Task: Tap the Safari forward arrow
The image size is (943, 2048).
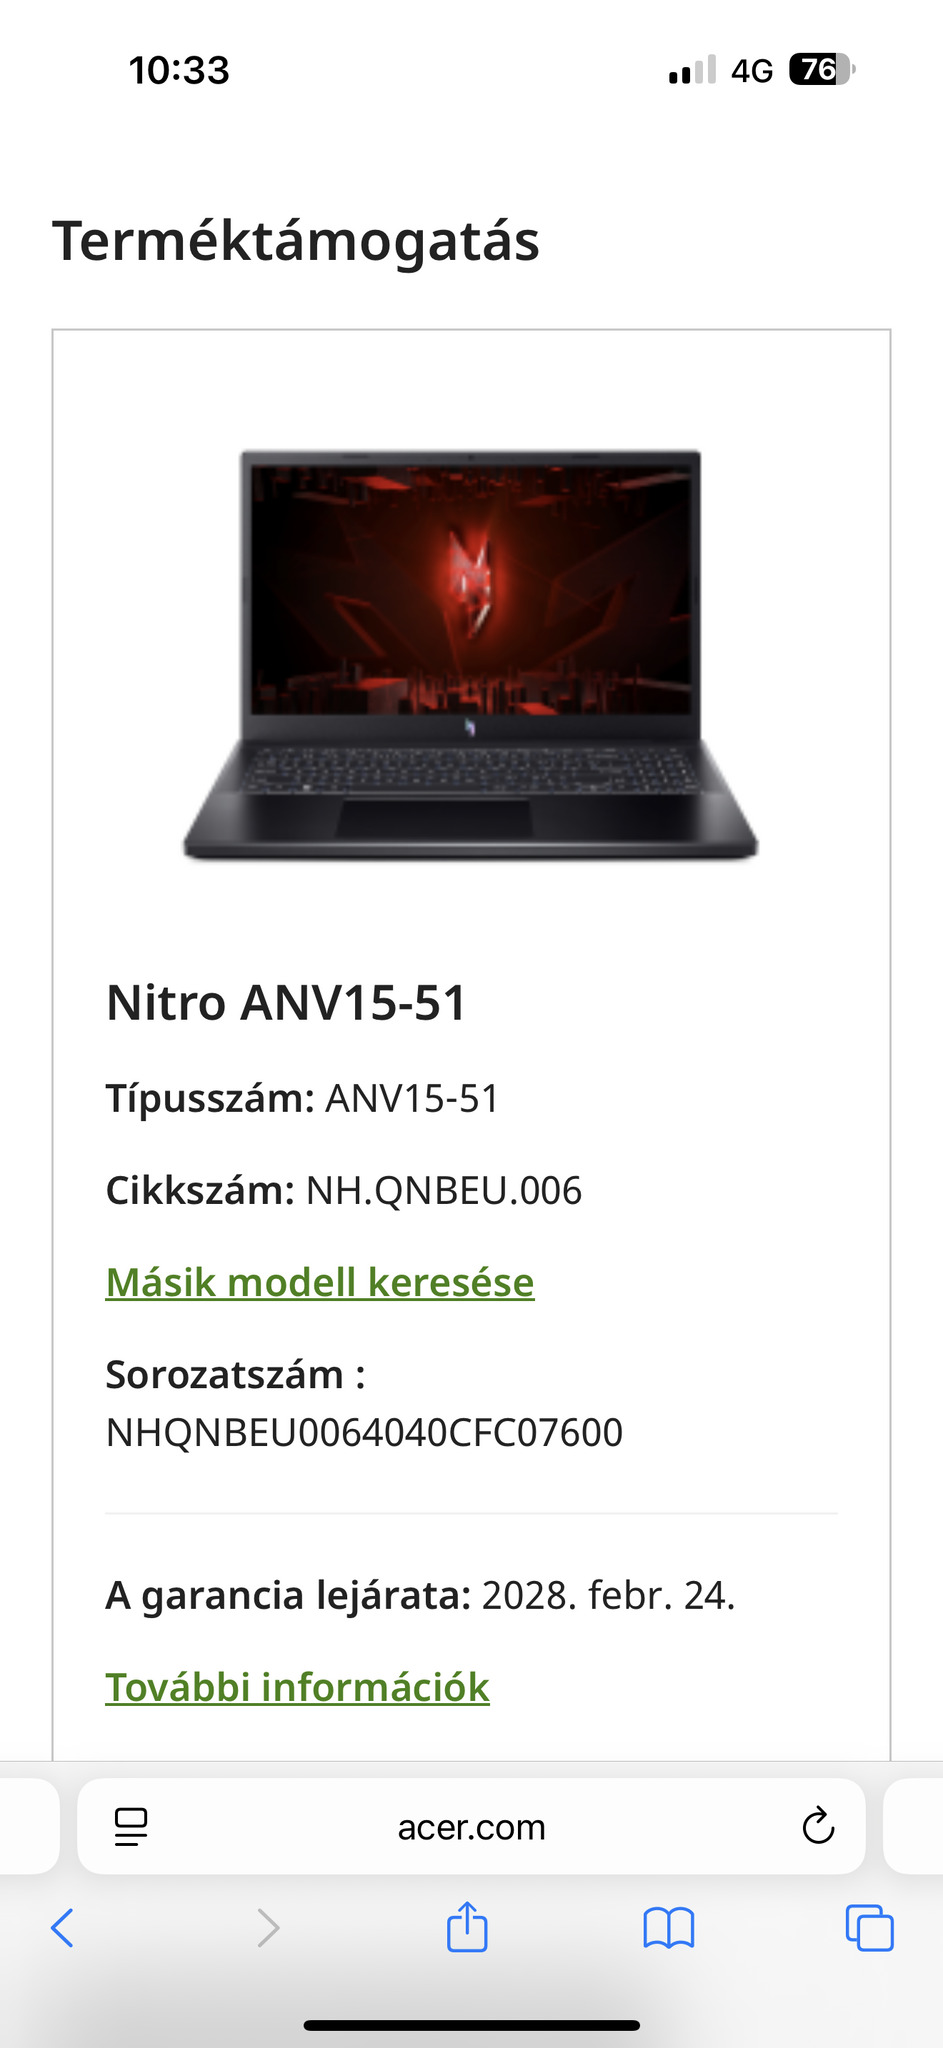Action: [268, 1927]
